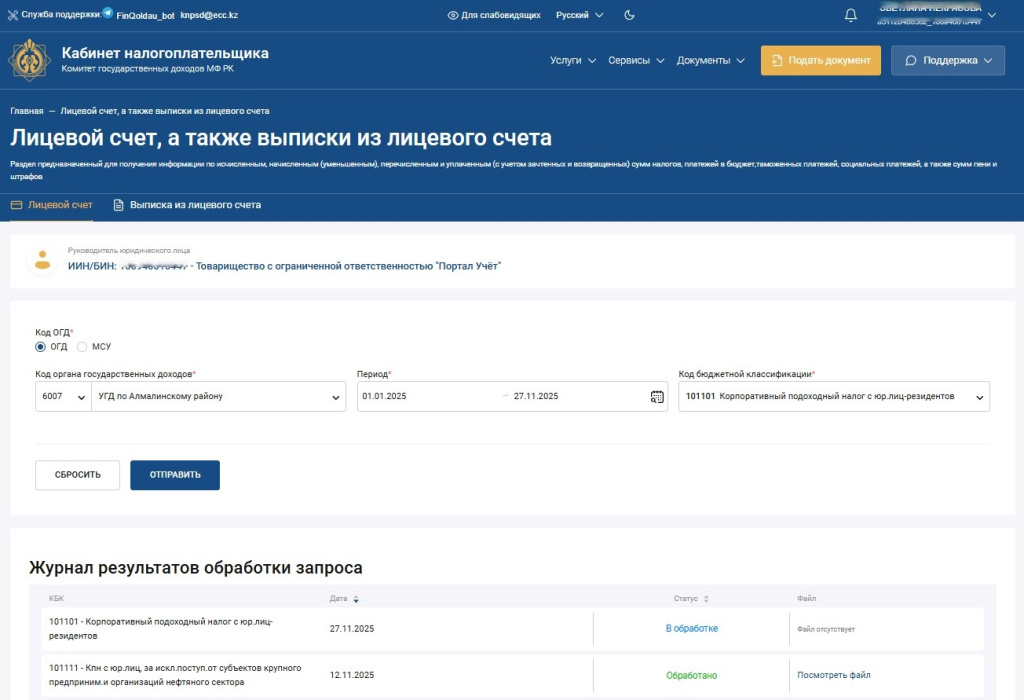
Task: Select the ОГД radio button
Action: click(41, 347)
